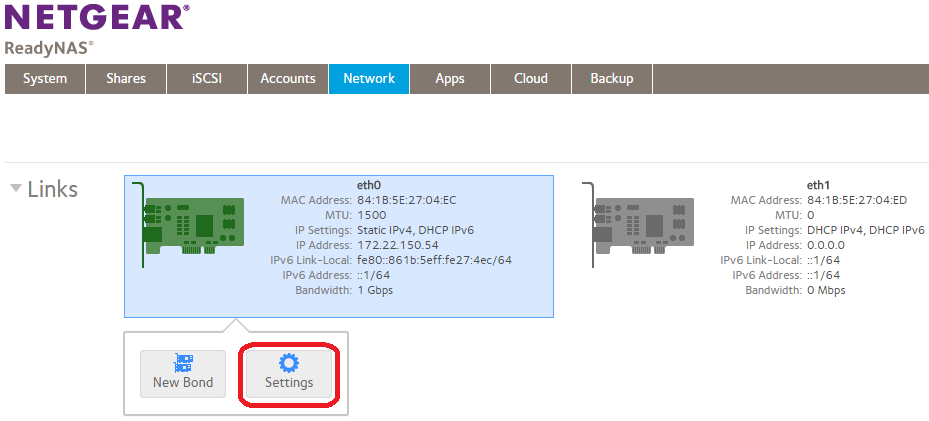Click the gear icon above Settings
Viewport: 929px width, 421px height.
click(x=289, y=363)
